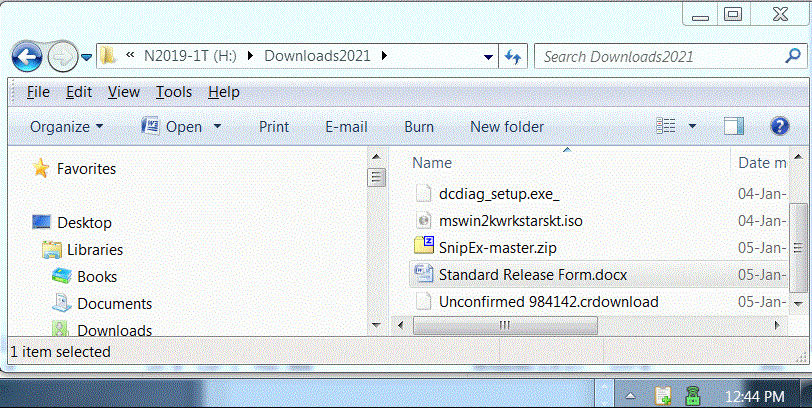Viewport: 812px width, 408px height.
Task: Refresh the Downloads2021 folder view
Action: (513, 56)
